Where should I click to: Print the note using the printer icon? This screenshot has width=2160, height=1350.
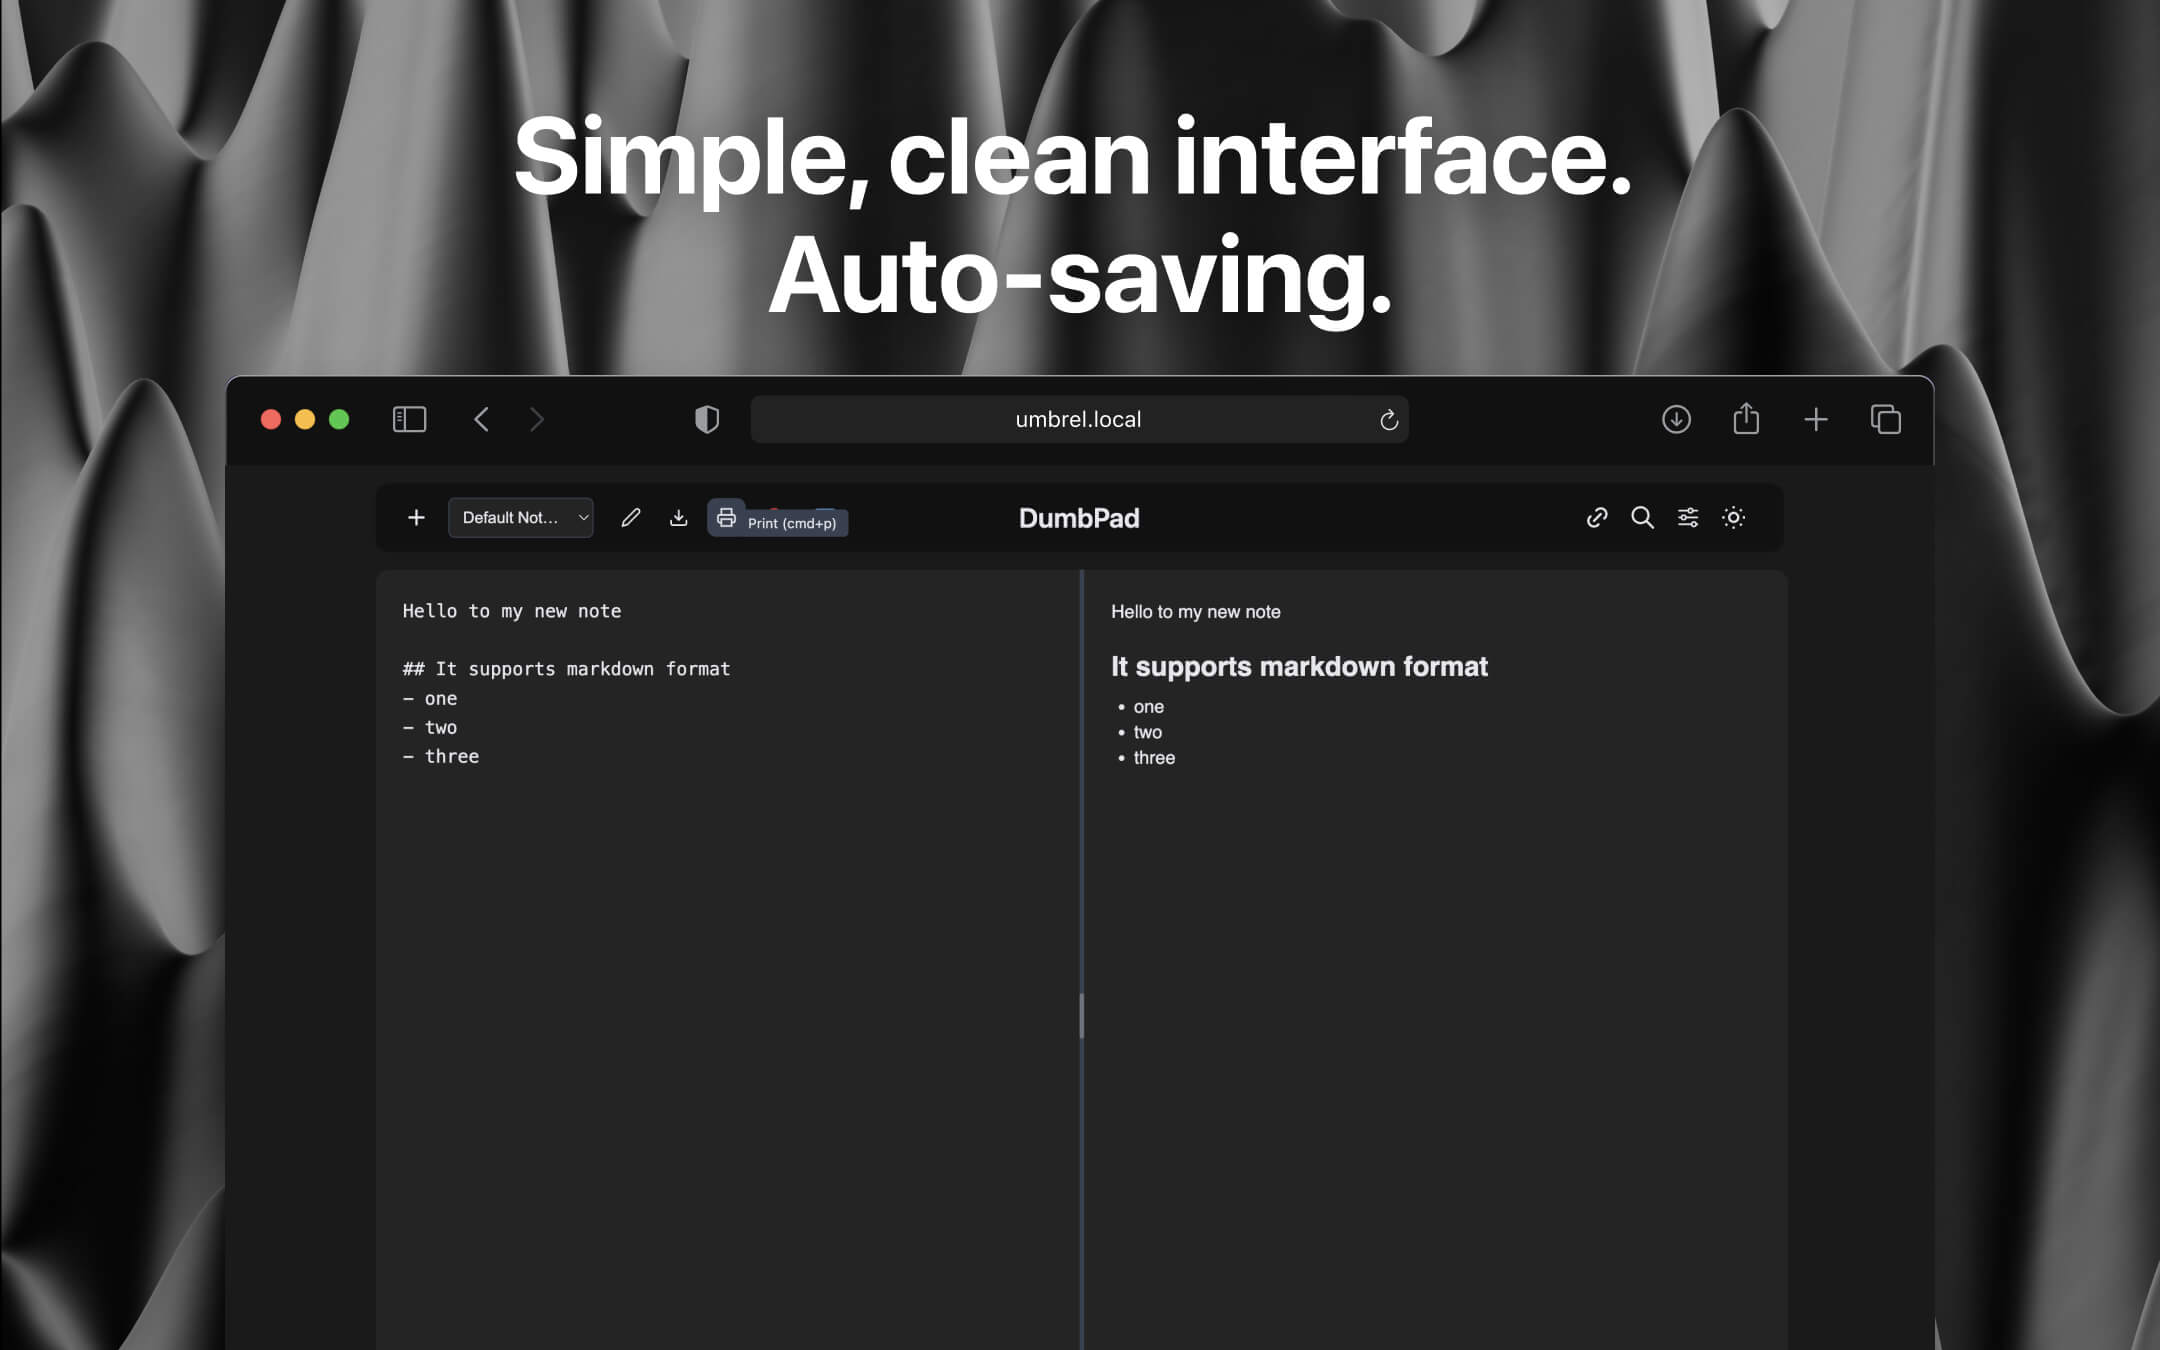[x=728, y=517]
